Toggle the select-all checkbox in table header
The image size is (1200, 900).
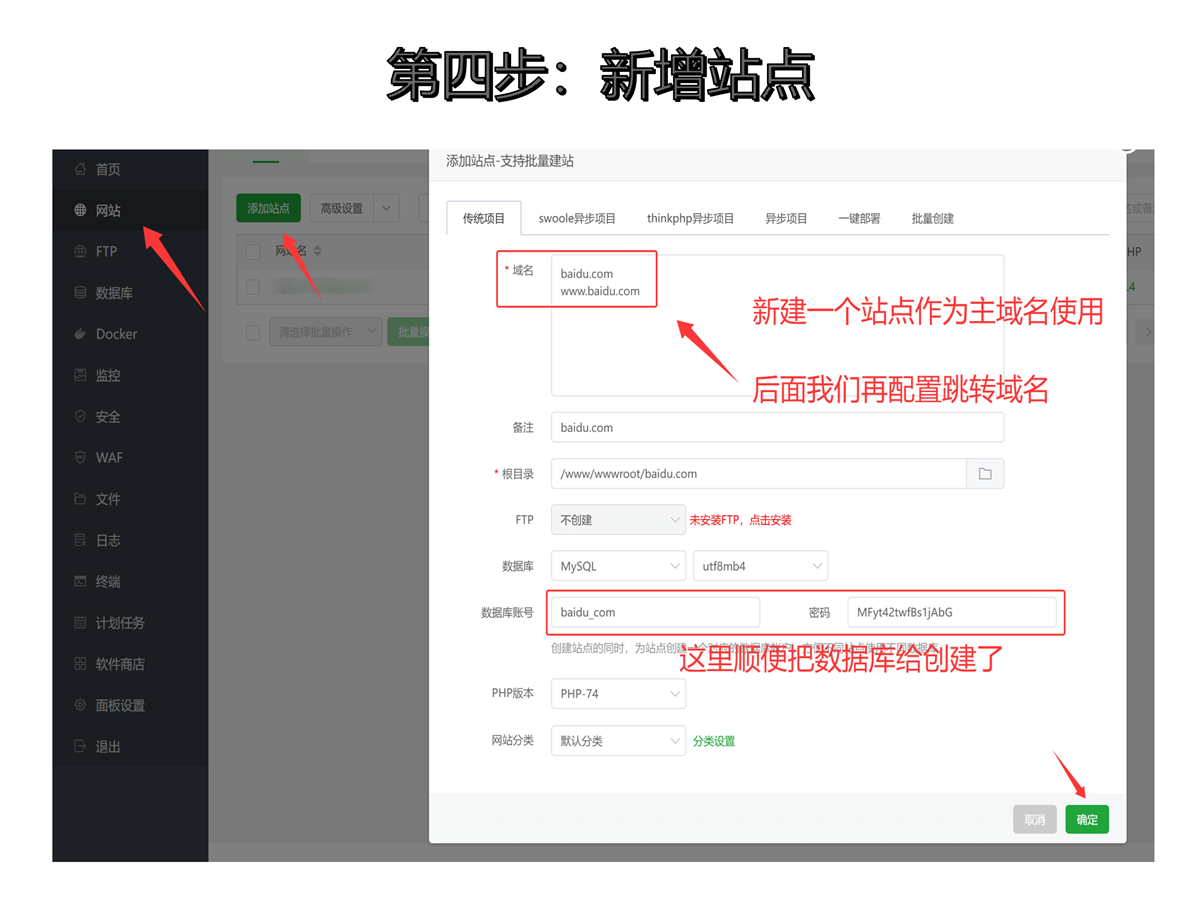point(253,251)
